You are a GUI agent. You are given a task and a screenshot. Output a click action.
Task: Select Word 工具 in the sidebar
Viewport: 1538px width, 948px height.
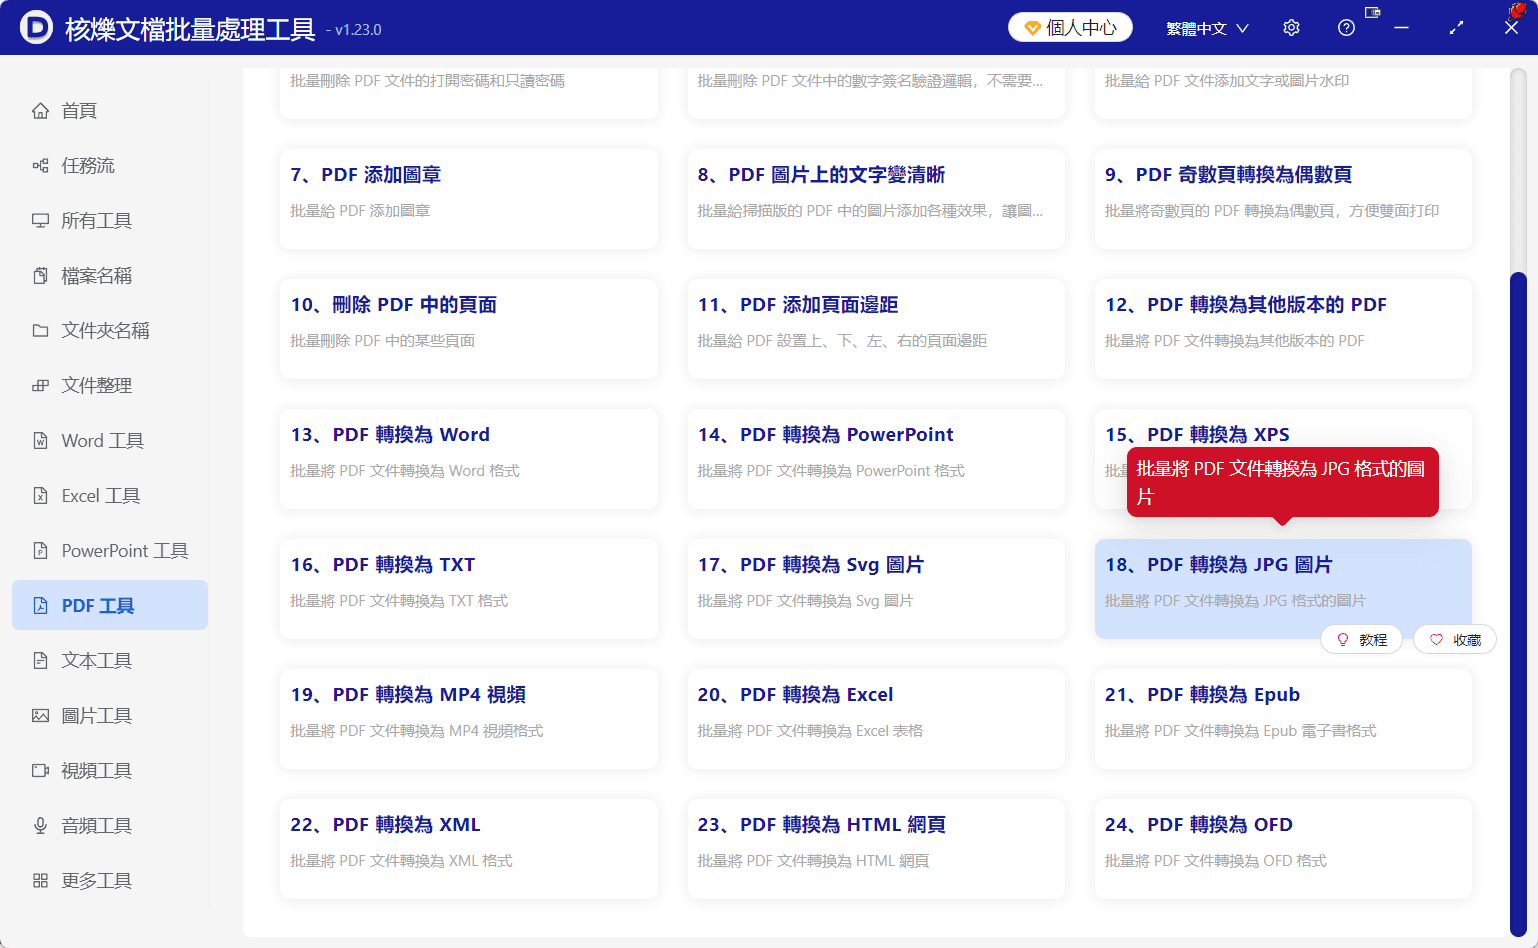click(110, 441)
